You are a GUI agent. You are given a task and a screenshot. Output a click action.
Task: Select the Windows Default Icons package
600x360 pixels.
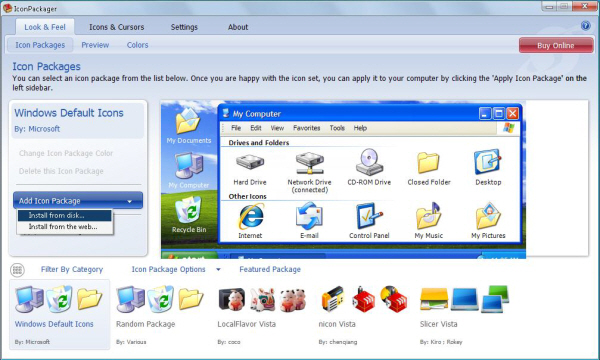(60, 314)
